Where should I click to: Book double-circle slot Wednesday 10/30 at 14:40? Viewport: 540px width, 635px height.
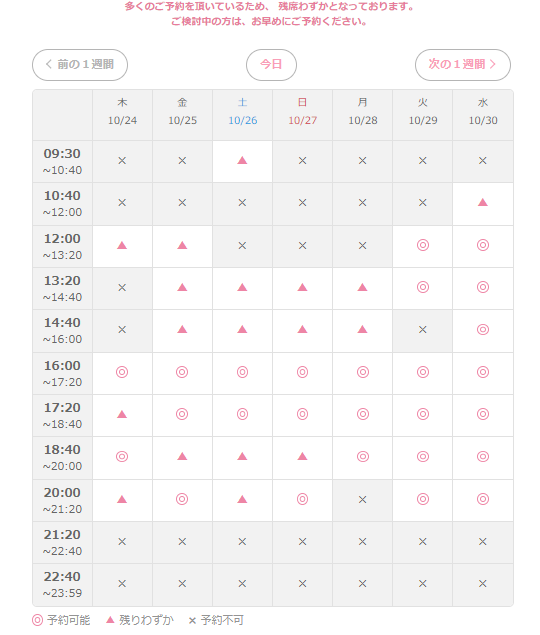482,330
